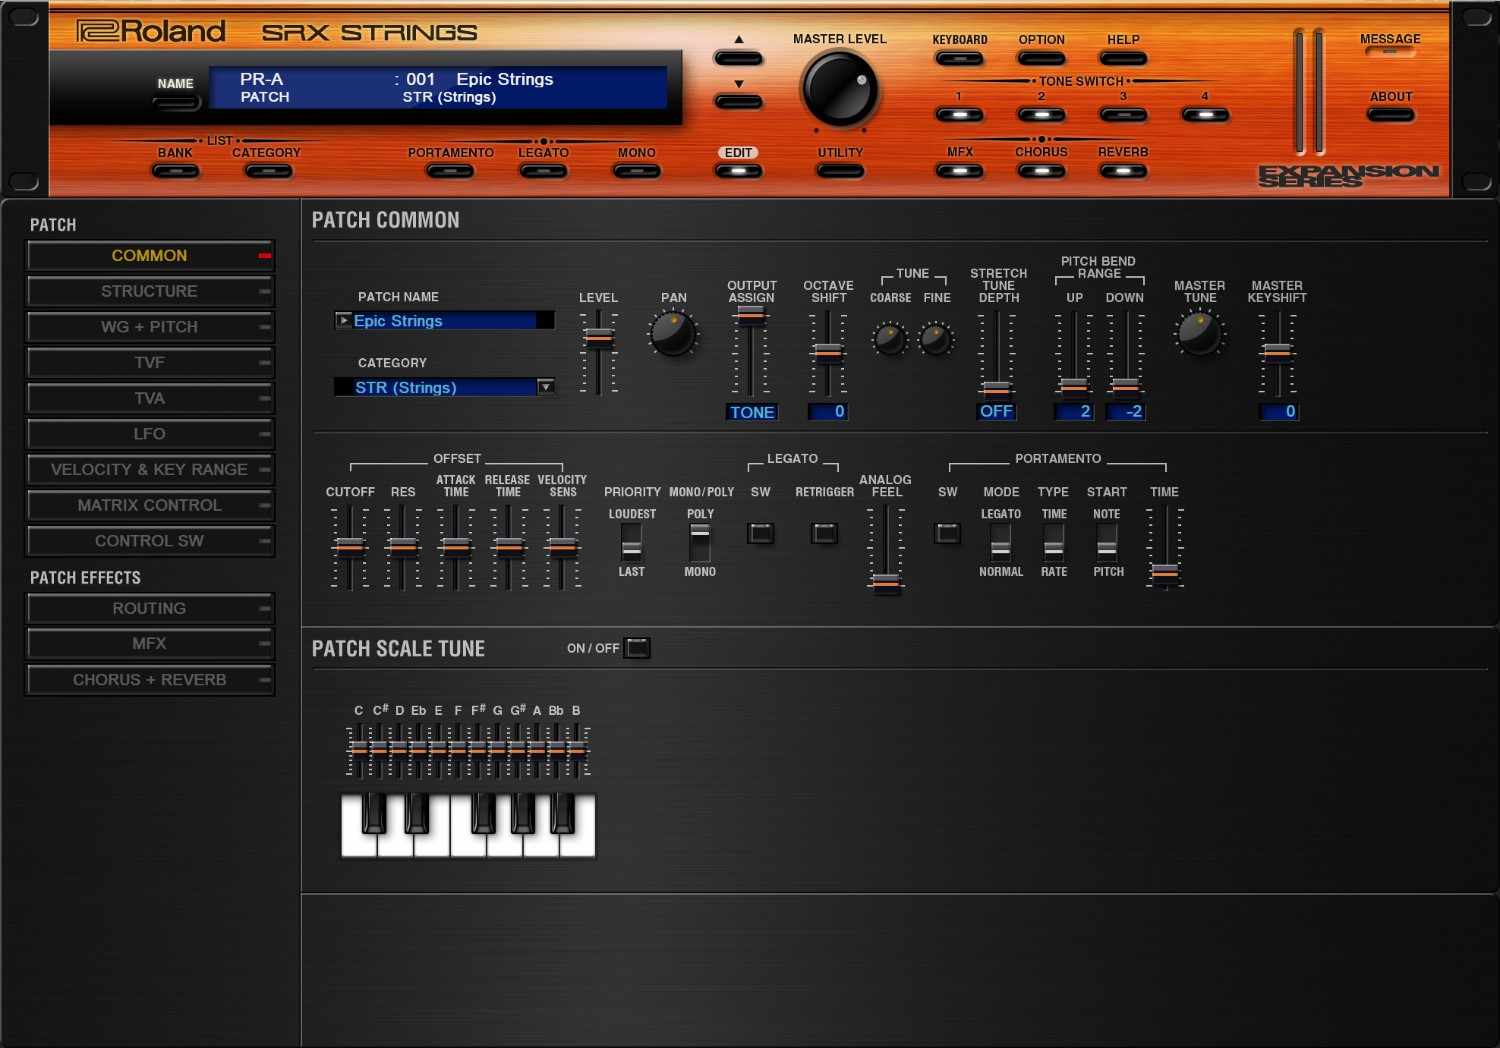Click the CHORUS button on the front panel

tap(1040, 170)
